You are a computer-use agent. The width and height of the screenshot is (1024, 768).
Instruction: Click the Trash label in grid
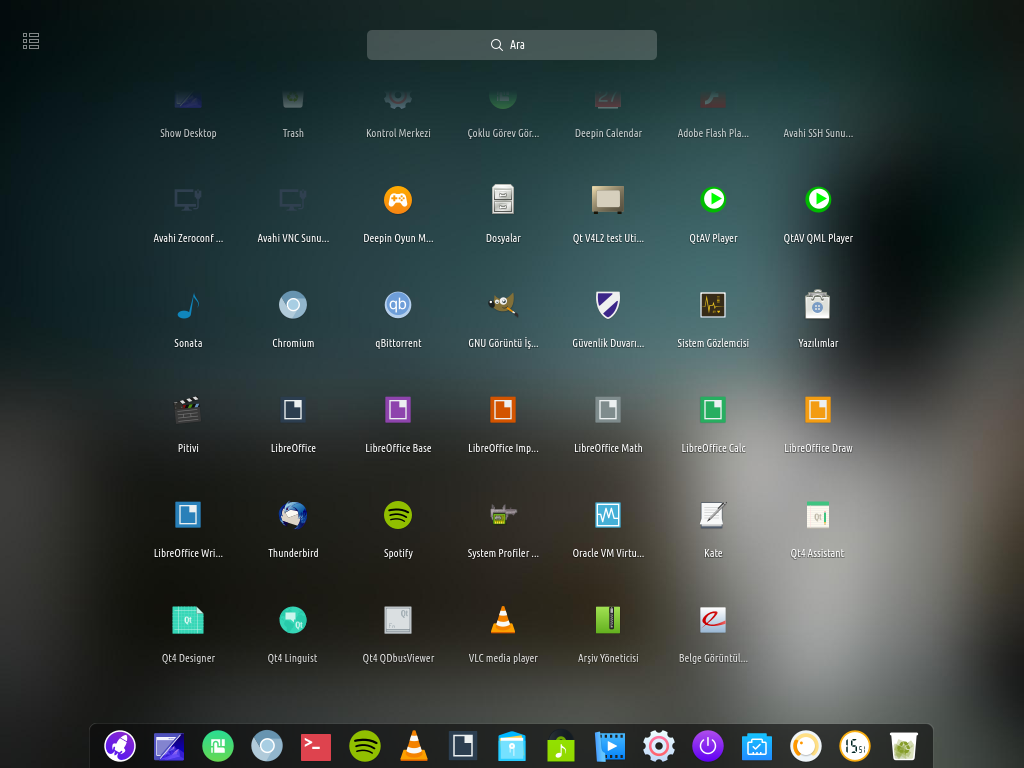coord(293,133)
